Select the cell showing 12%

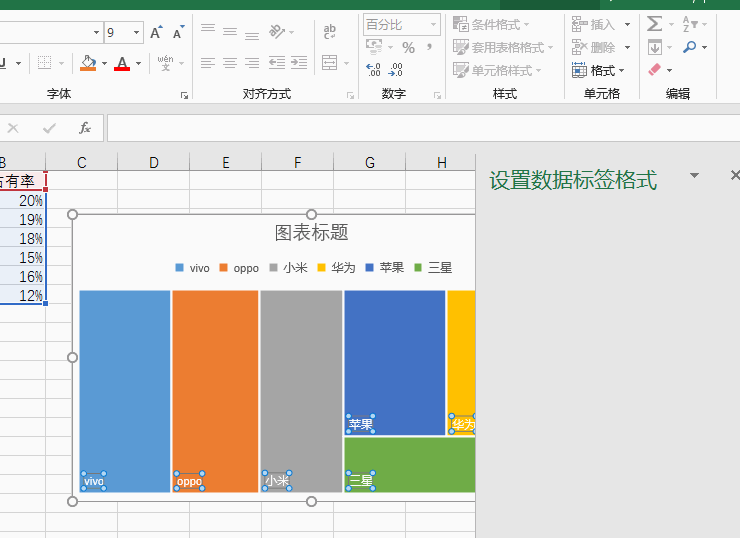(23, 295)
